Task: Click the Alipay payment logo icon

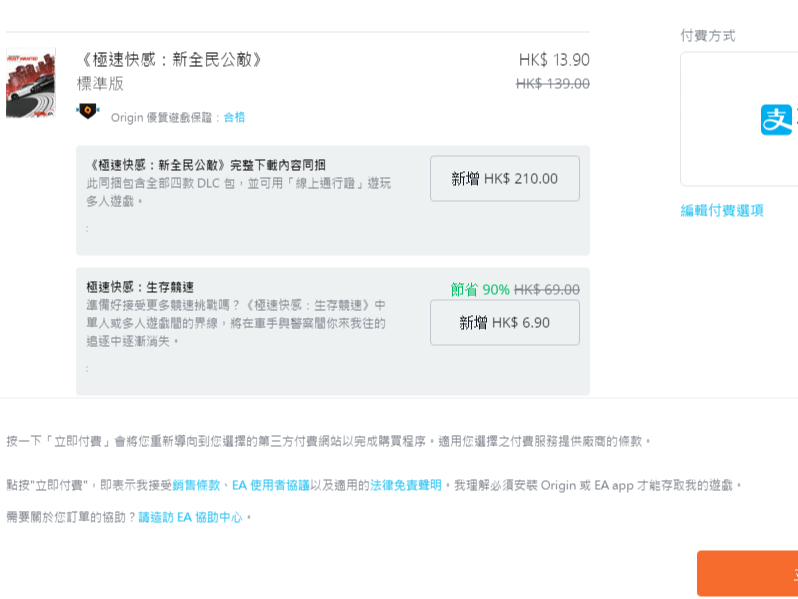Action: (x=776, y=120)
